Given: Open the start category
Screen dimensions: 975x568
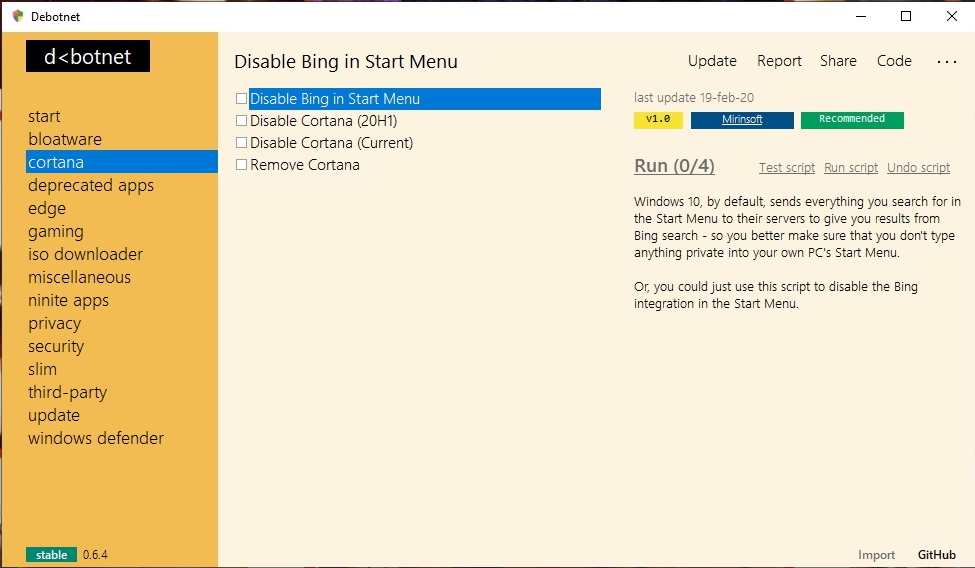Looking at the screenshot, I should point(44,116).
